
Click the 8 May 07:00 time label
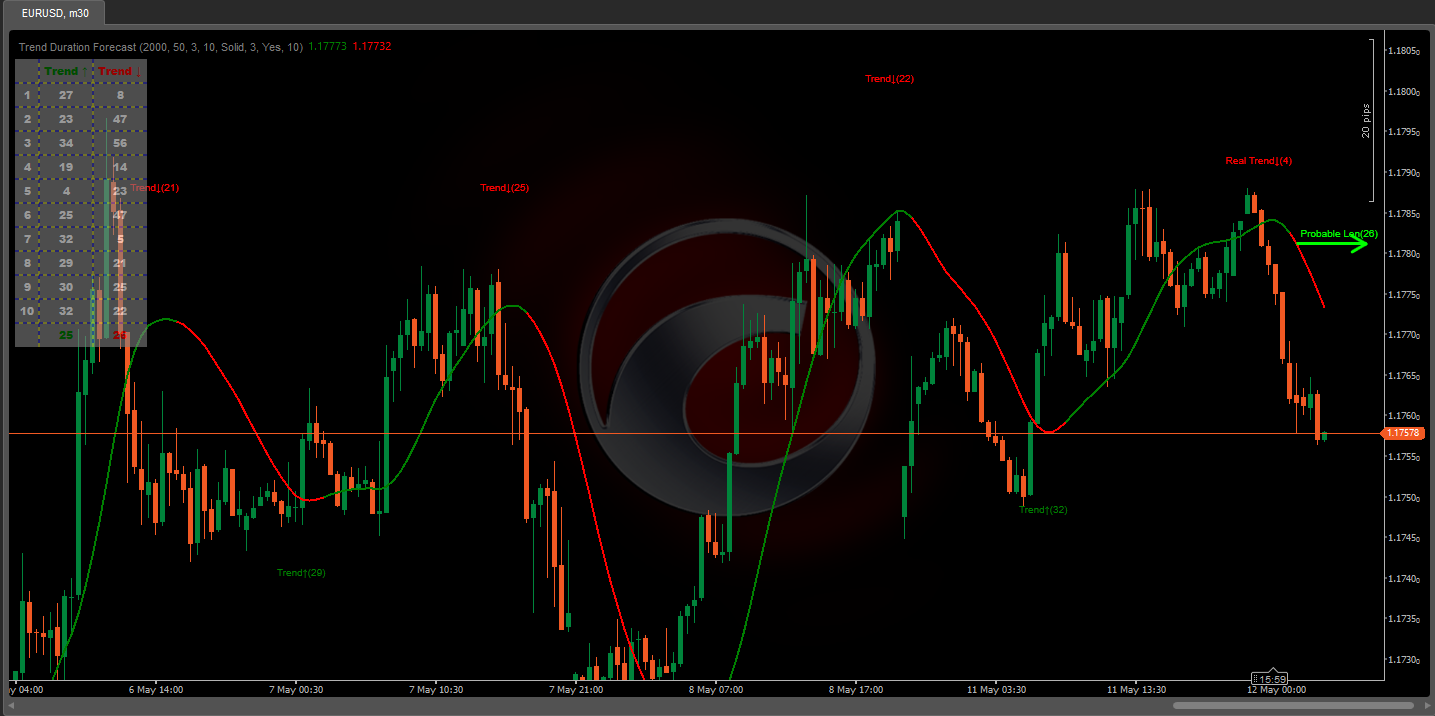tap(715, 690)
